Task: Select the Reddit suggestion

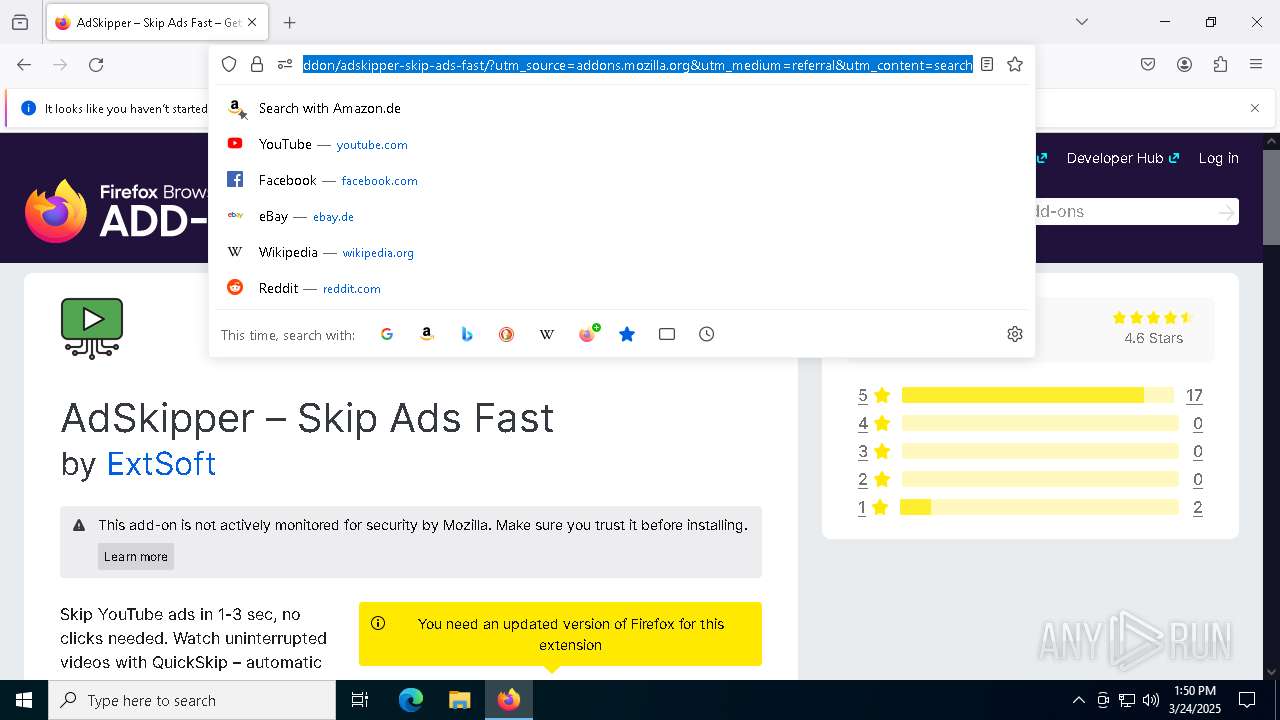Action: (x=622, y=288)
